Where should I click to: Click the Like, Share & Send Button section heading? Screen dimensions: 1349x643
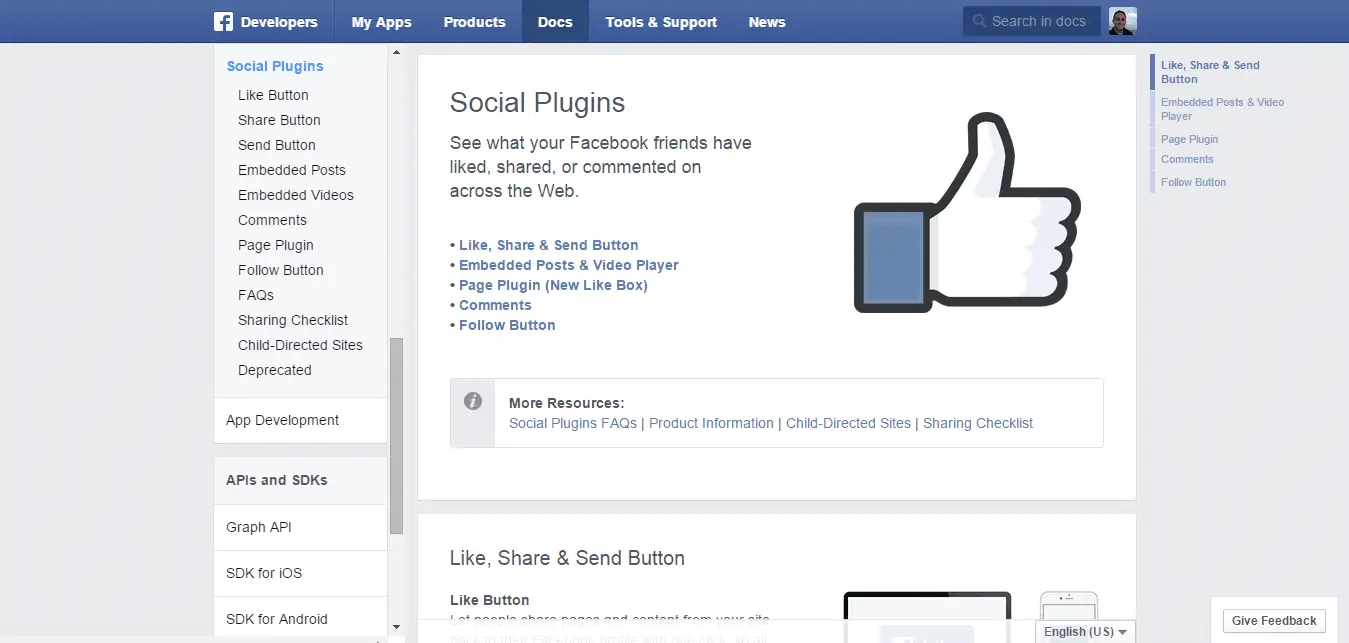[x=567, y=558]
